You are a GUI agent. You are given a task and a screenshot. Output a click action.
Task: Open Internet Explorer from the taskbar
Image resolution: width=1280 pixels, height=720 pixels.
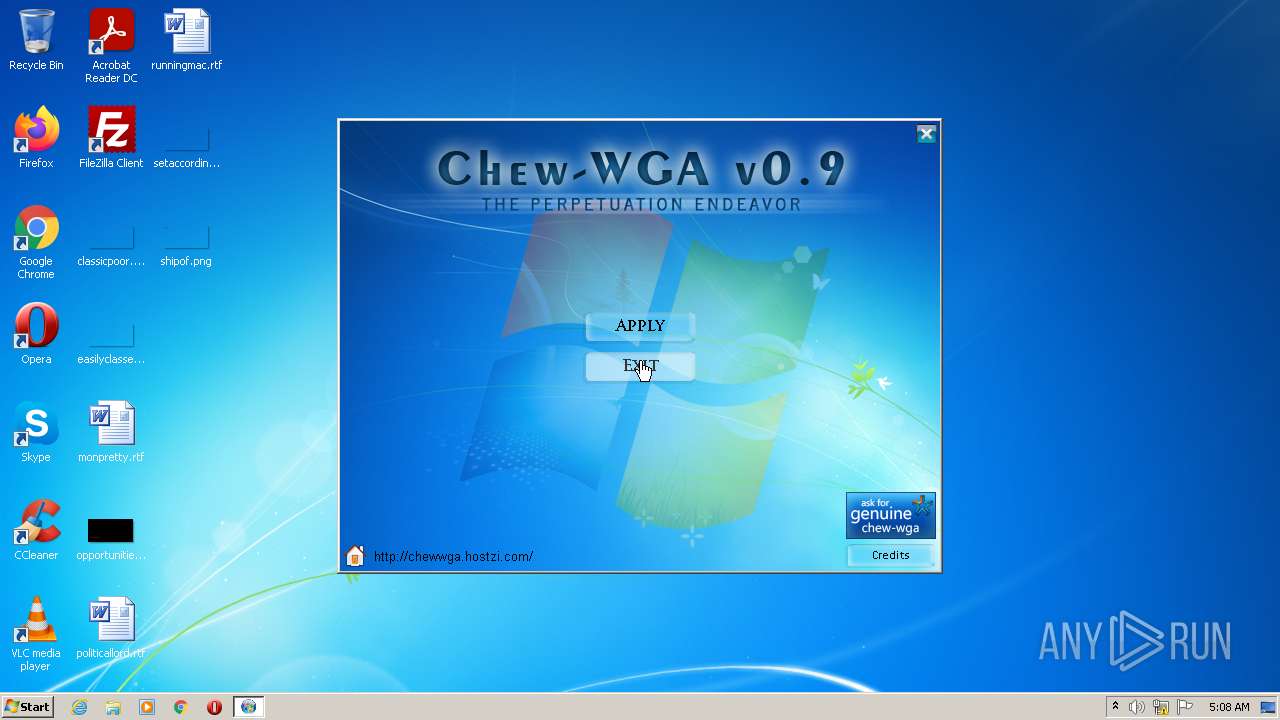tap(79, 707)
